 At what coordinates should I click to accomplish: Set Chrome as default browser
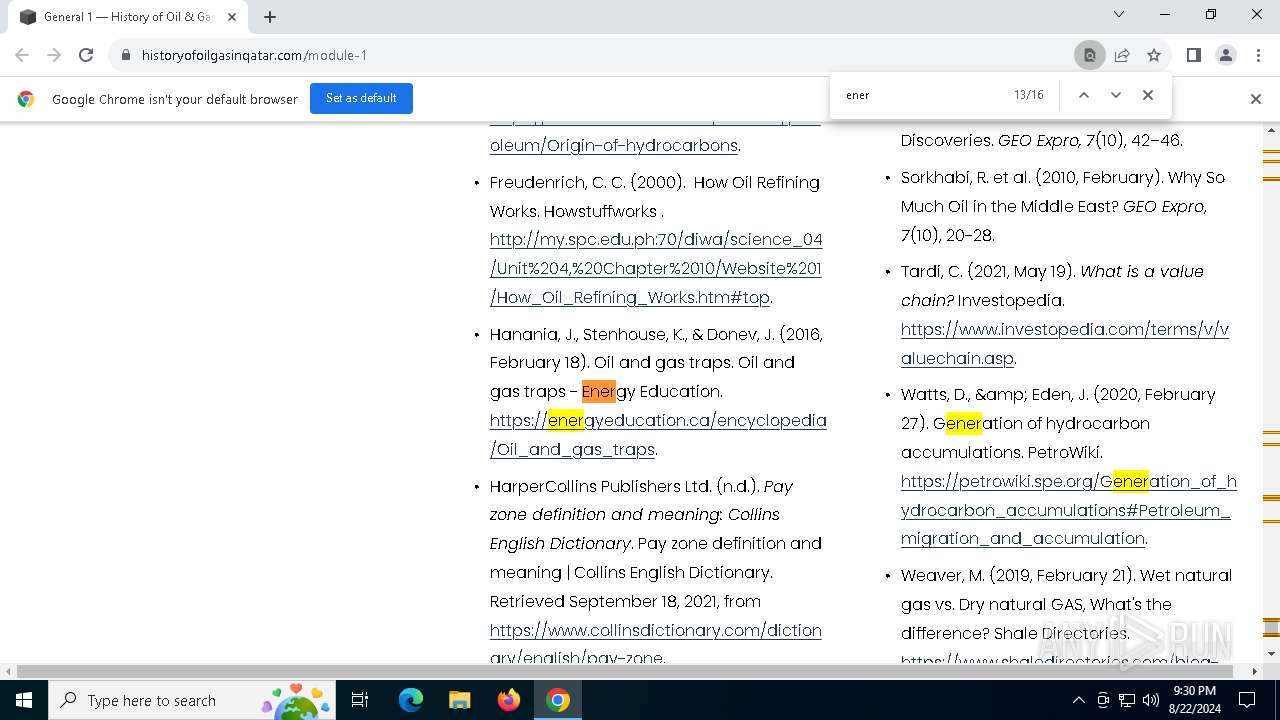(x=361, y=98)
